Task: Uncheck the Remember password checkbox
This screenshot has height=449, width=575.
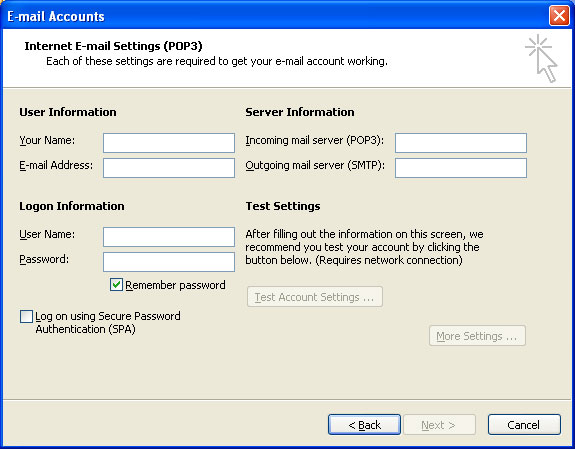Action: tap(116, 285)
